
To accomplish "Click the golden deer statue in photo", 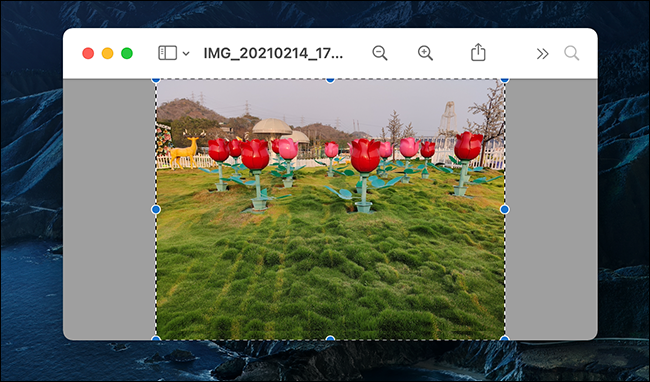I will (185, 150).
